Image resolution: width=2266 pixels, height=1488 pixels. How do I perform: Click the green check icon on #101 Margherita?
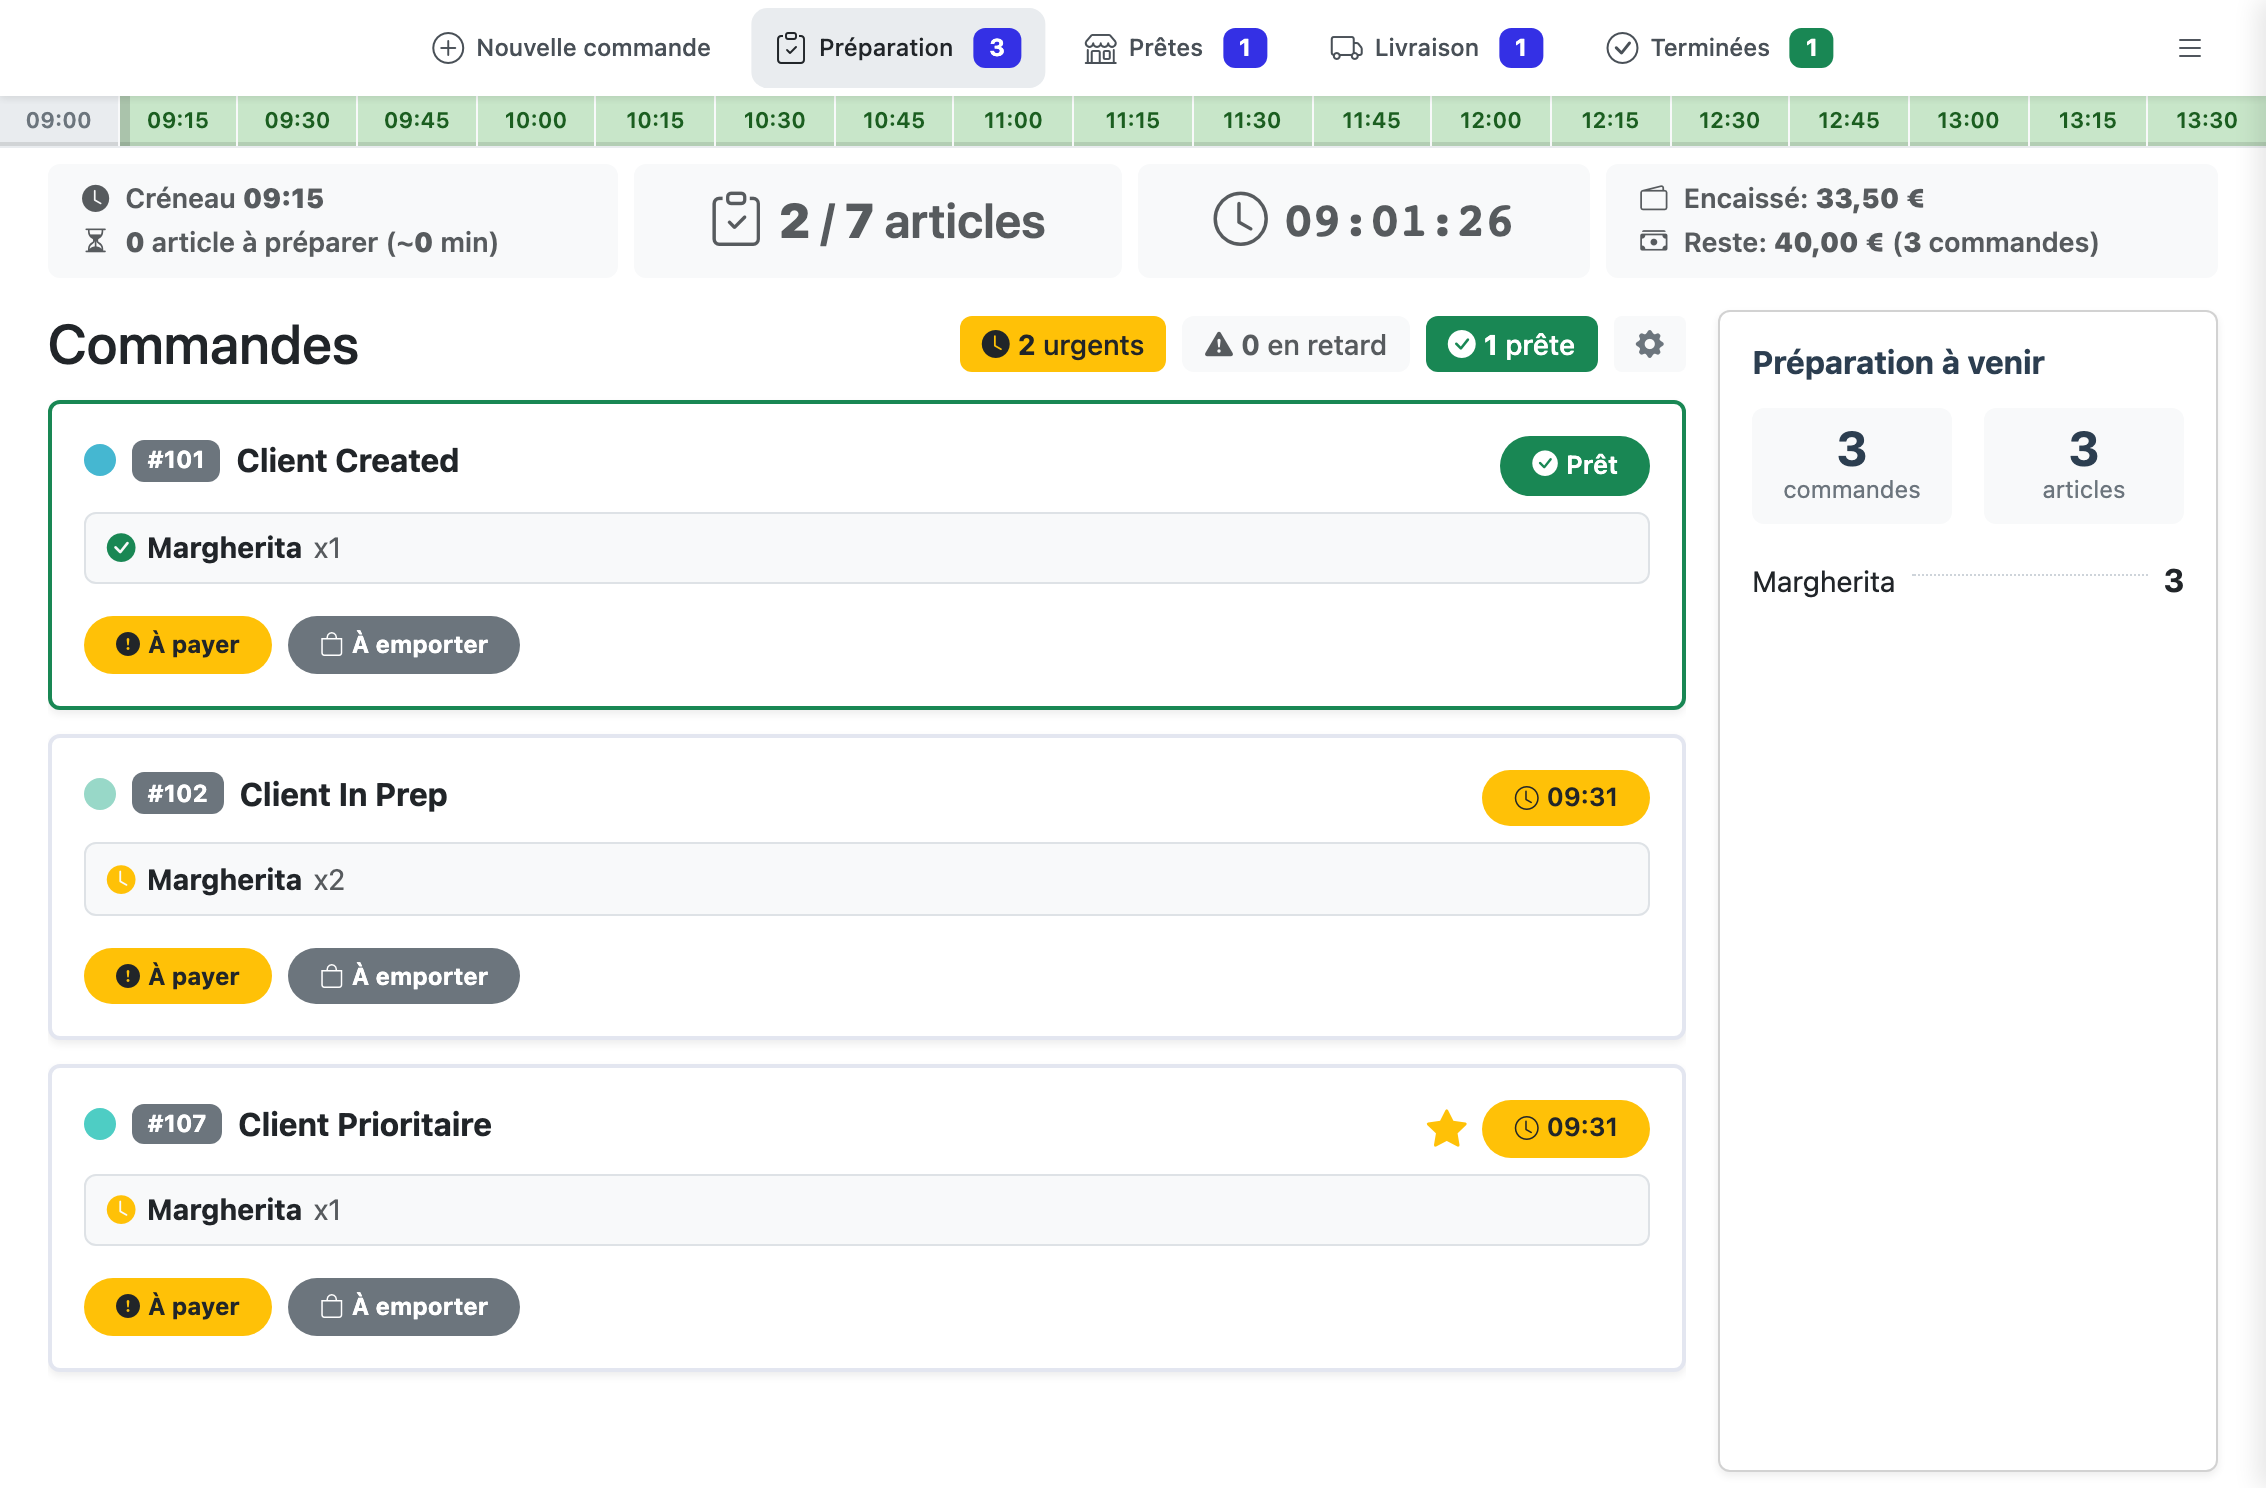point(121,548)
